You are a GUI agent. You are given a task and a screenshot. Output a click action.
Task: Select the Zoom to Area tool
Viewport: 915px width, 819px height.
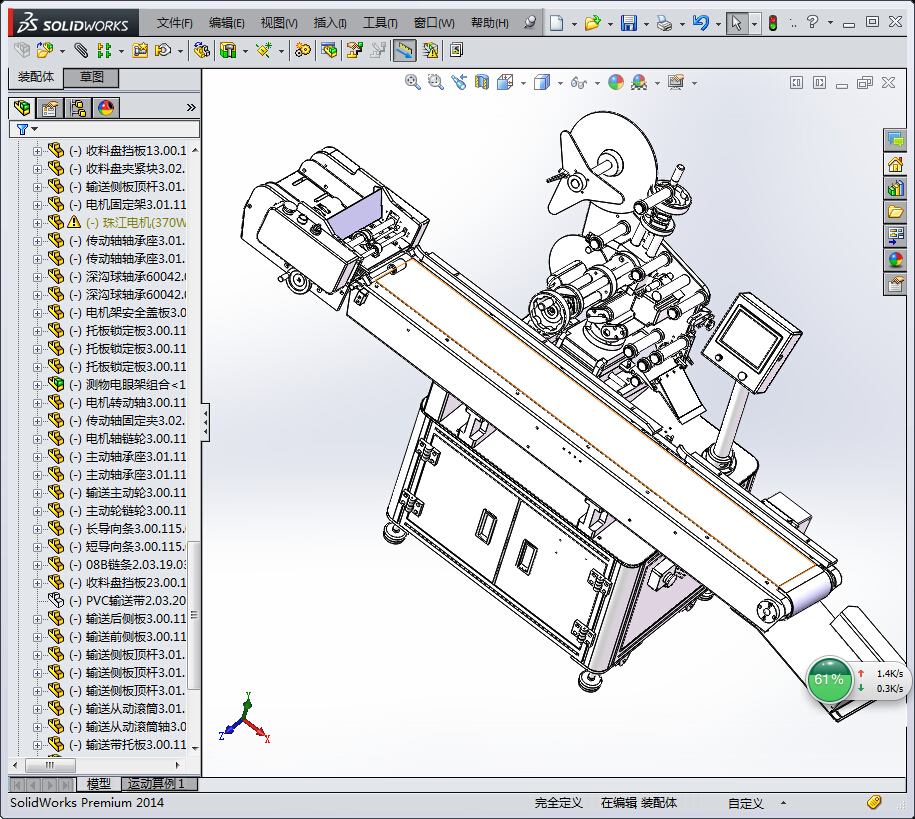coord(435,82)
